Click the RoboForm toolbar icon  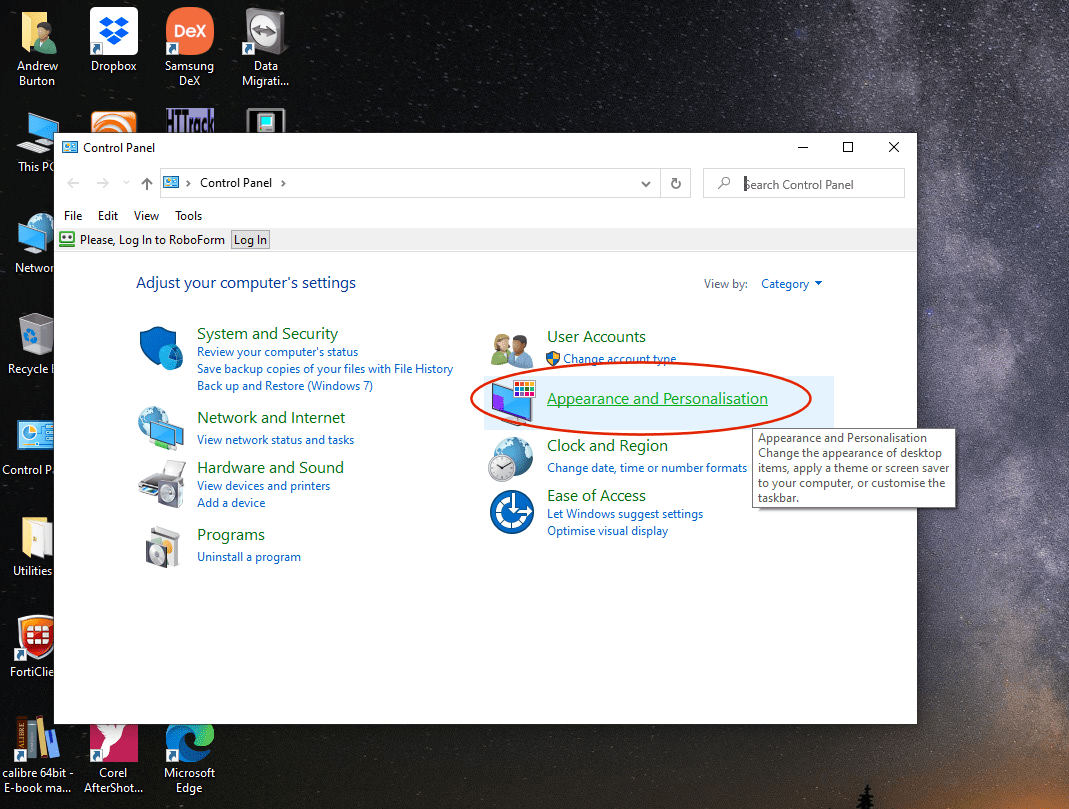coord(67,239)
